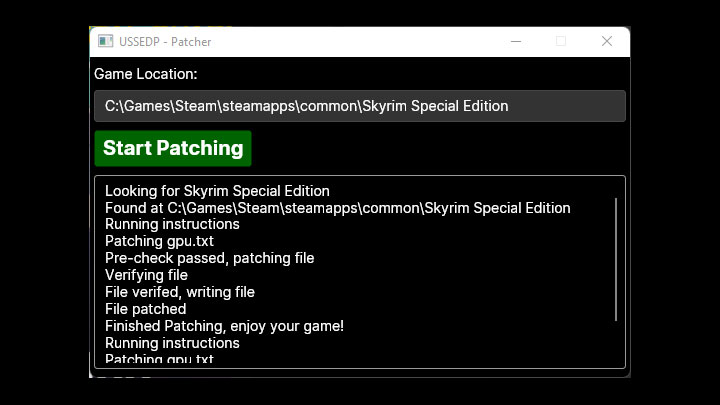Viewport: 720px width, 405px height.
Task: Click the Start Patching button
Action: [173, 148]
